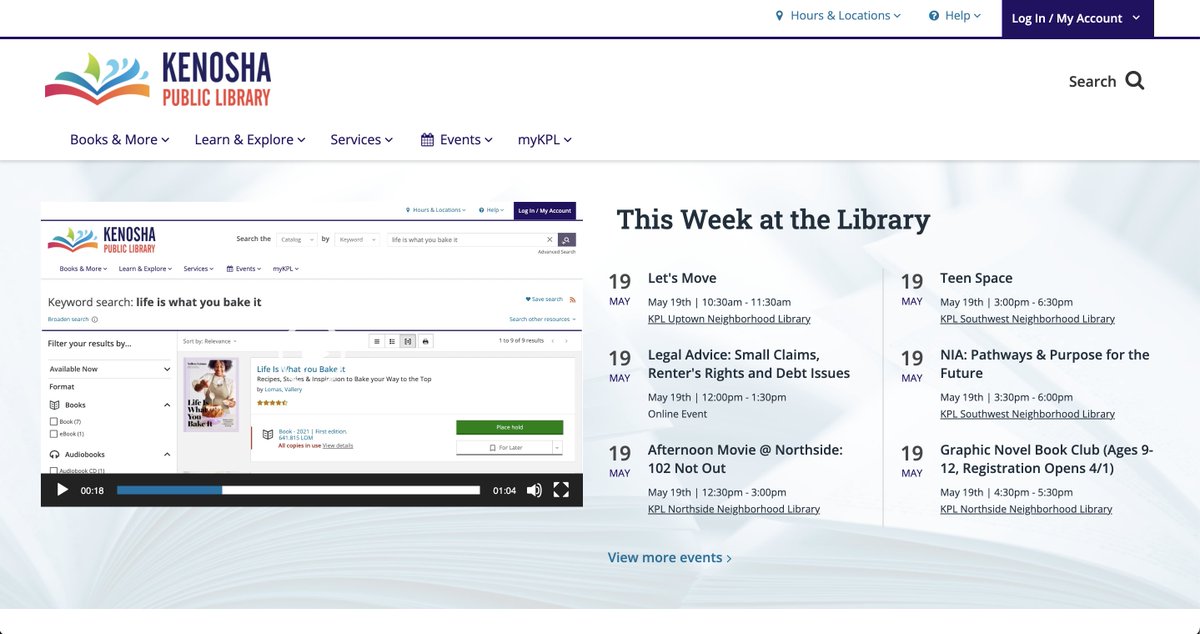Play the tutorial video
The image size is (1200, 634).
point(62,490)
